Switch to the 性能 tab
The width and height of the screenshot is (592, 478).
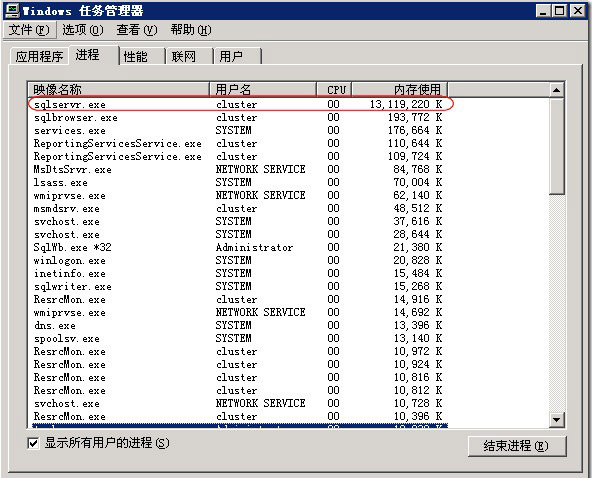[142, 57]
